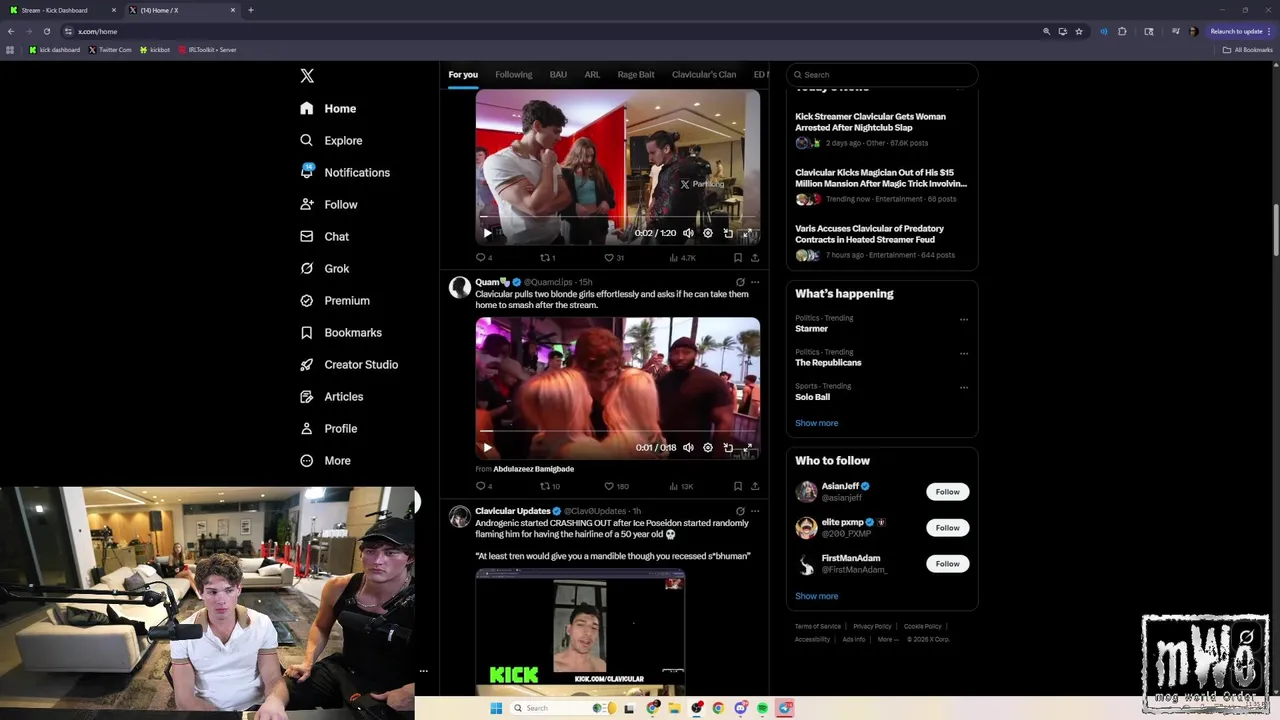This screenshot has height=720, width=1280.
Task: Switch to Clavicular's Clan tab
Action: [704, 75]
